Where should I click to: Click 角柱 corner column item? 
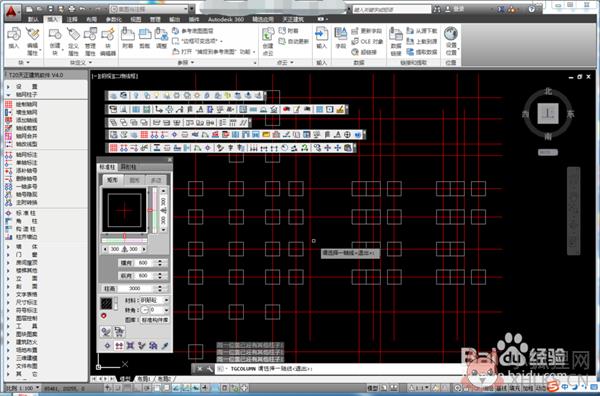click(x=21, y=221)
